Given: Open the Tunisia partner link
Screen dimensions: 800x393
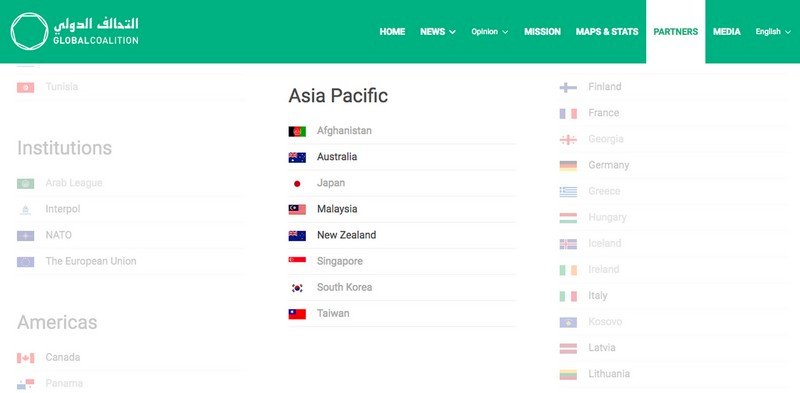Looking at the screenshot, I should 62,87.
